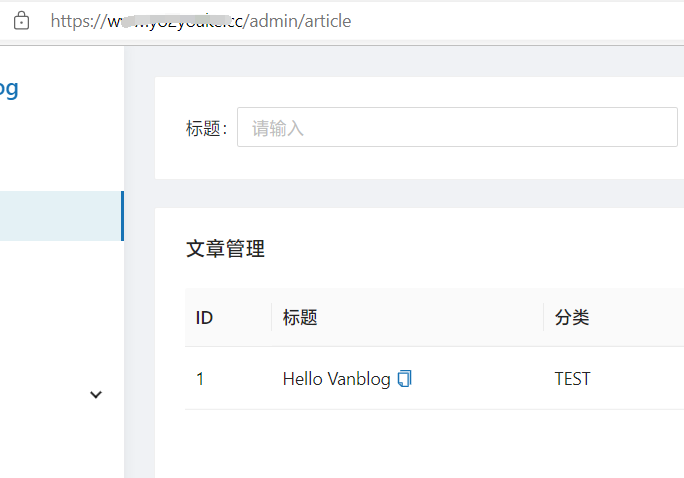Click the 标题 column header in table
The height and width of the screenshot is (478, 684).
pos(300,318)
